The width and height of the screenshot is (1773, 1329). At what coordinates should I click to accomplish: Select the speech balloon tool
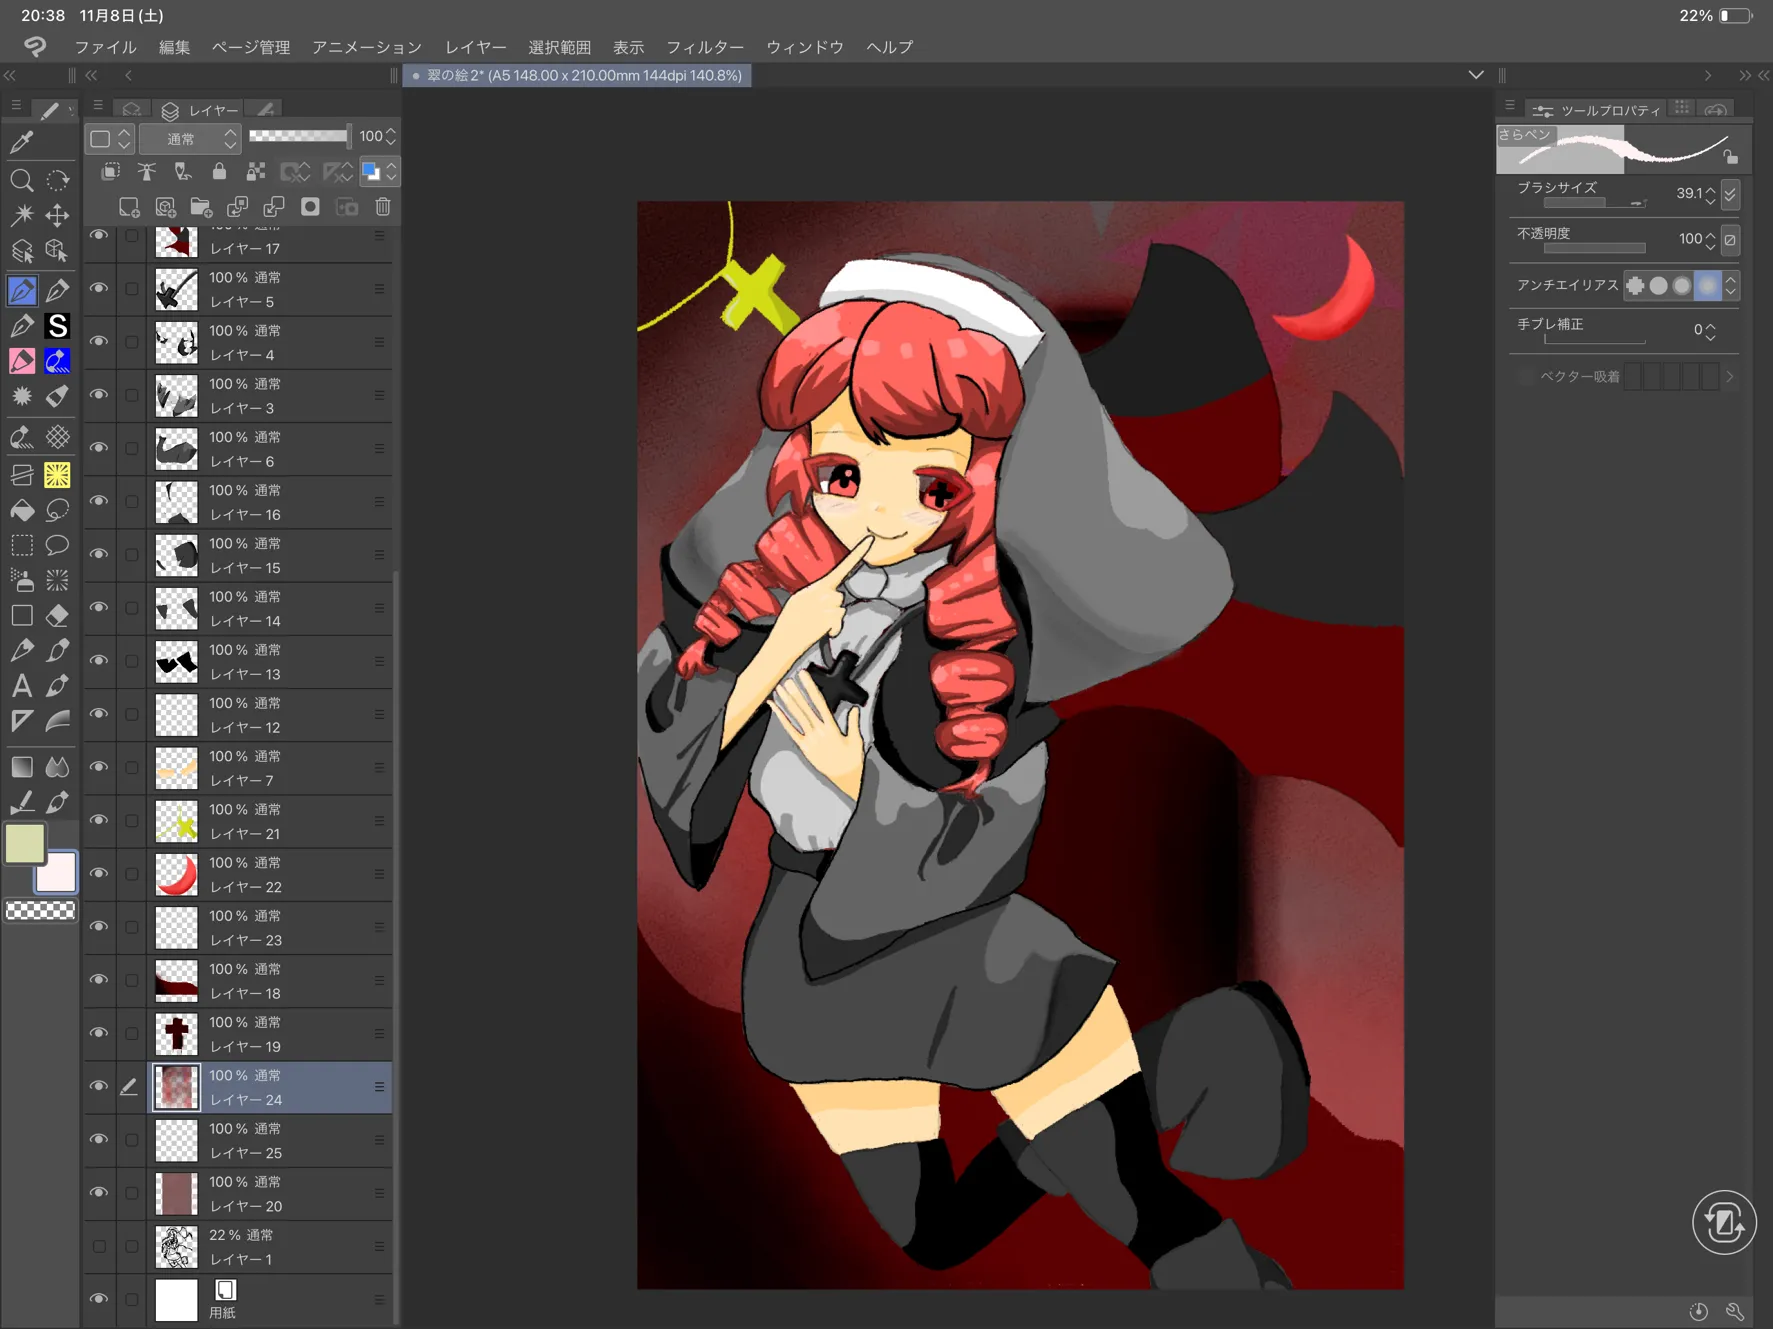point(58,546)
